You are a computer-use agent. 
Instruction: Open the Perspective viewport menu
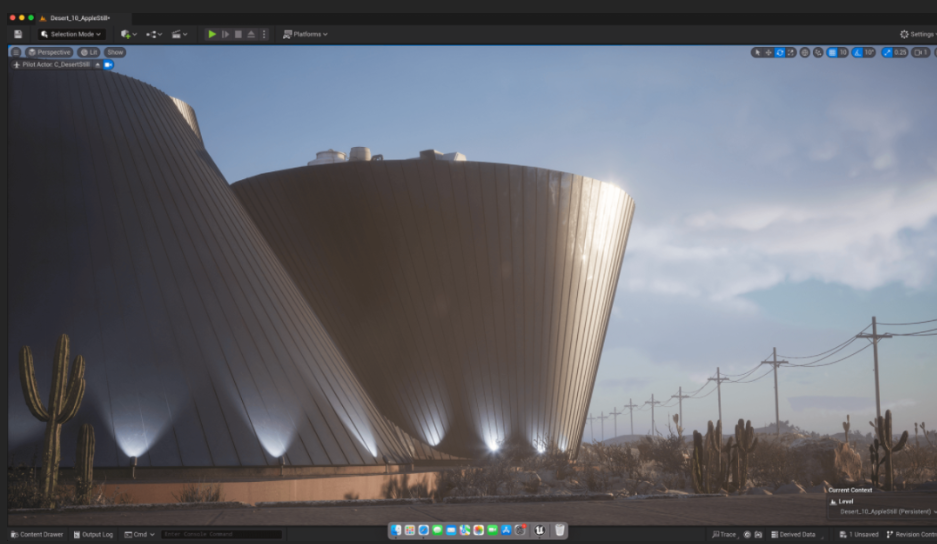click(49, 52)
